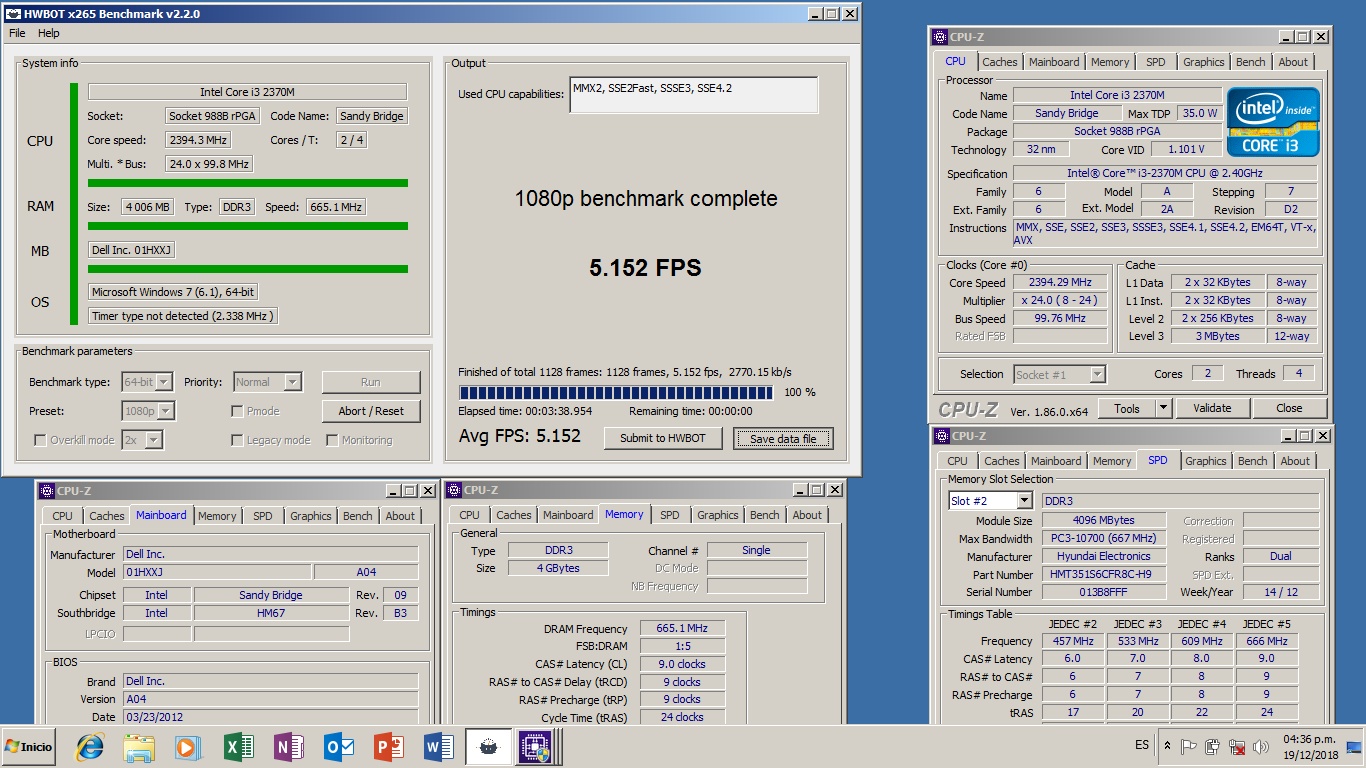This screenshot has width=1366, height=768.
Task: Click the benchmark progress bar
Action: coord(616,393)
